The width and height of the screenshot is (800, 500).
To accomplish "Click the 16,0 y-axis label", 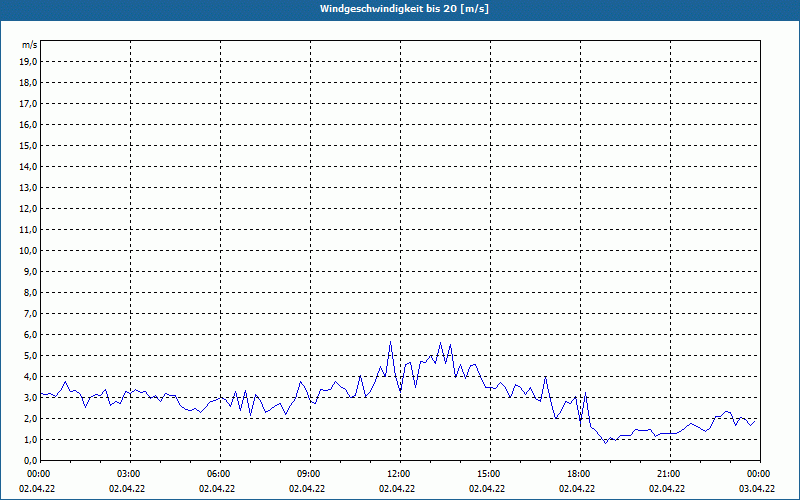I will [x=28, y=124].
